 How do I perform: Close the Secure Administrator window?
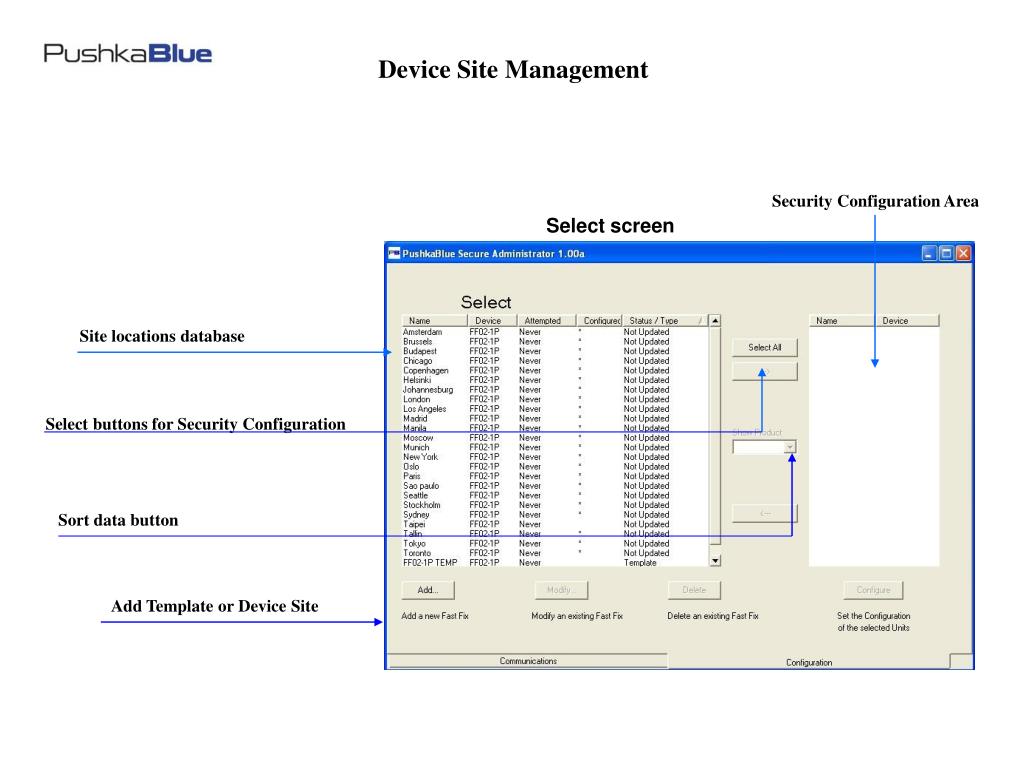[963, 253]
